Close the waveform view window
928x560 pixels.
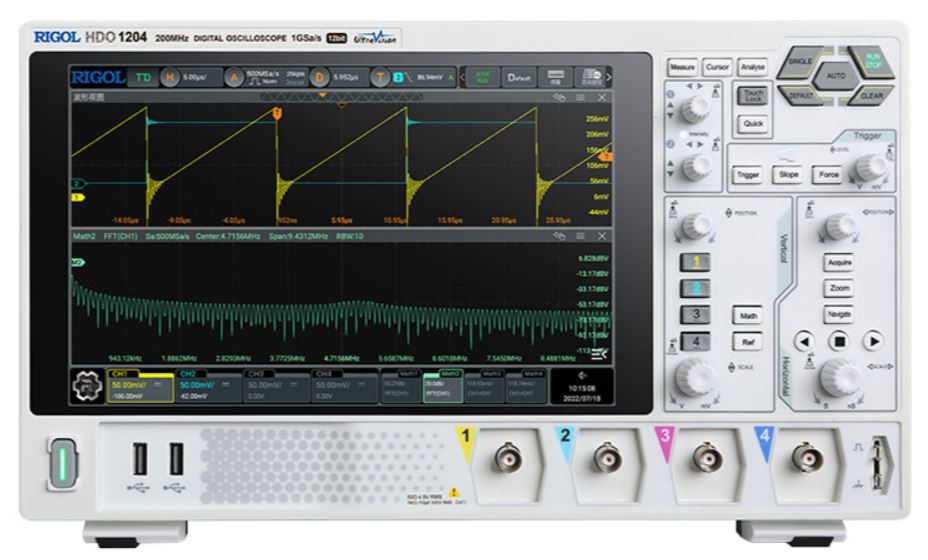pyautogui.click(x=602, y=97)
